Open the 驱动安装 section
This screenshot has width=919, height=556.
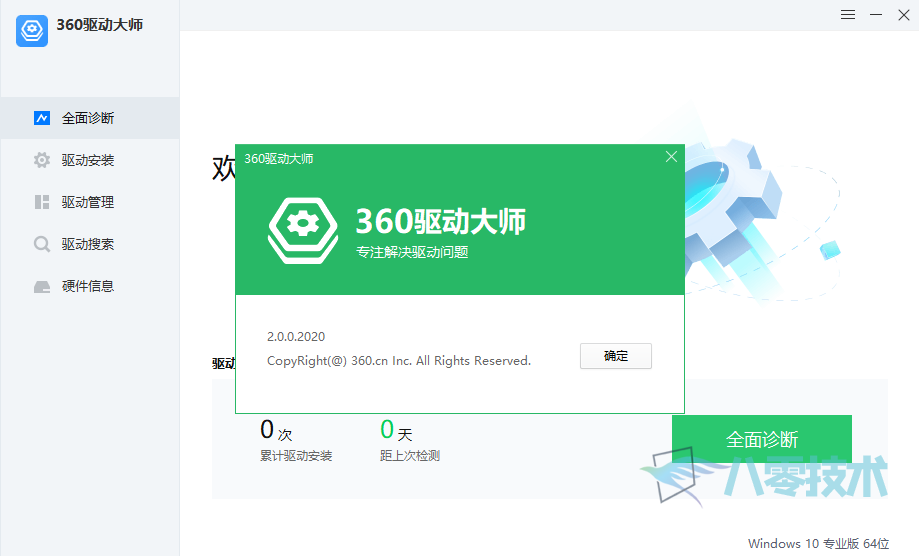tap(88, 160)
